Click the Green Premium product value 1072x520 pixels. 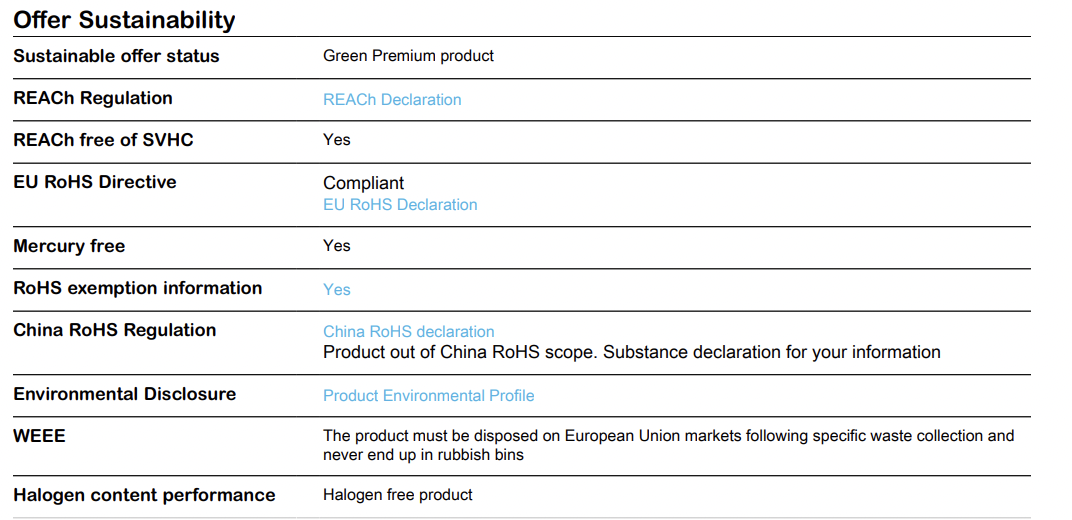(408, 56)
